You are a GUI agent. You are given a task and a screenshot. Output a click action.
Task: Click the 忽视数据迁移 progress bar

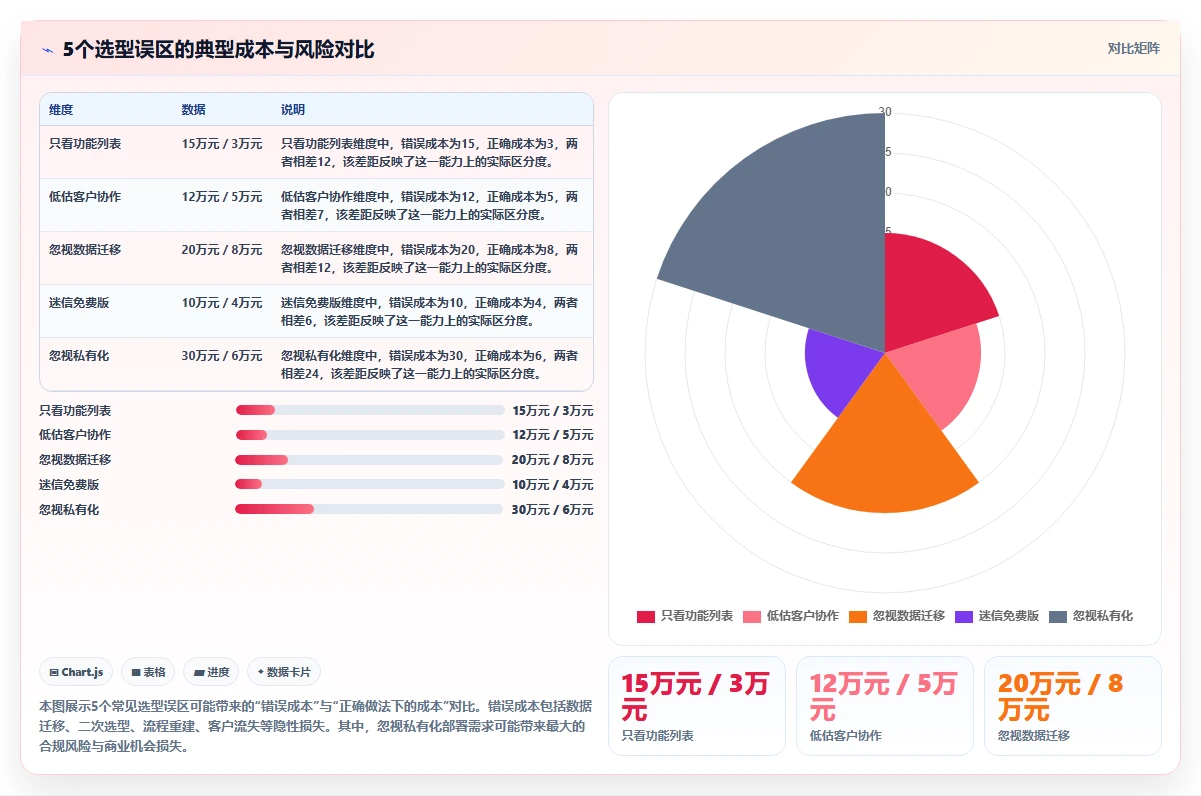(x=369, y=460)
